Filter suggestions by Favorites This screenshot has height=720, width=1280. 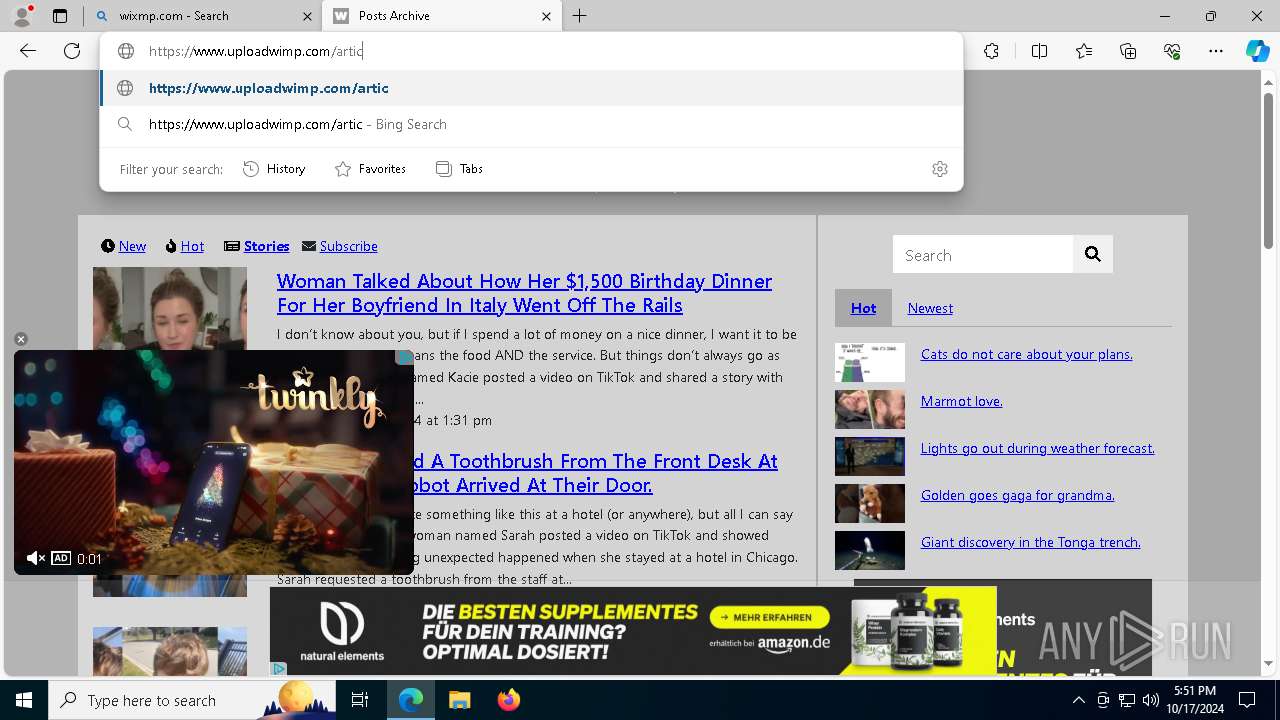[370, 169]
